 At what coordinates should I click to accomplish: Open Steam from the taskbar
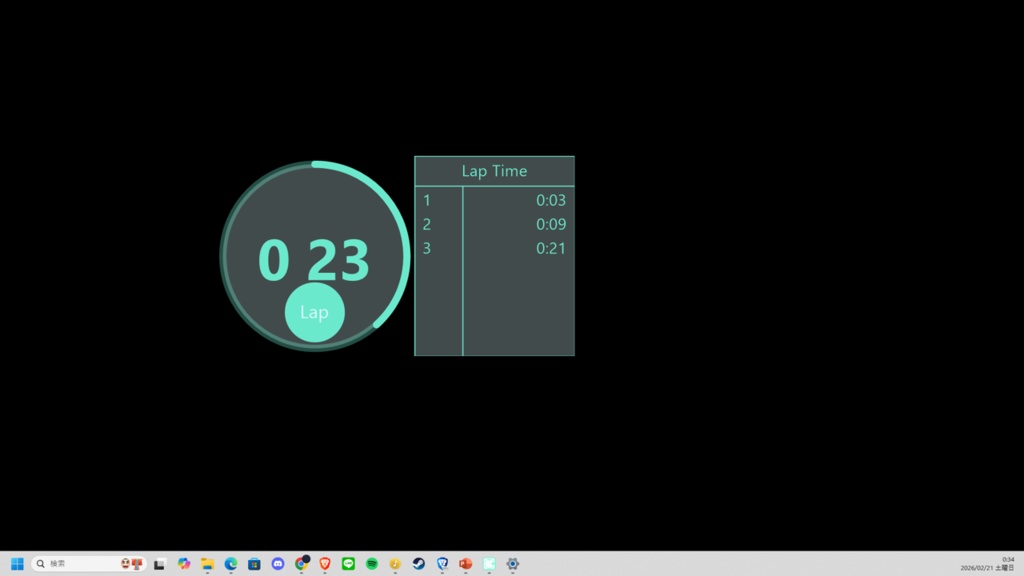tap(418, 563)
